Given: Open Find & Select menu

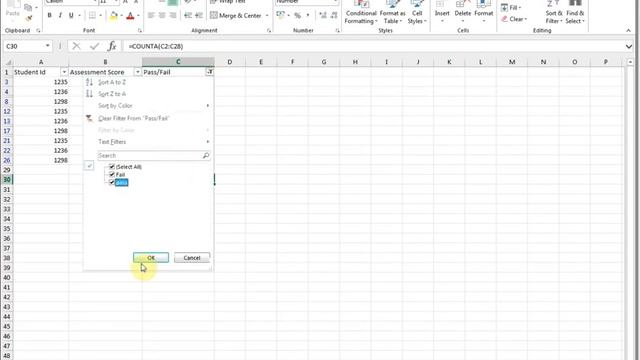Looking at the screenshot, I should (575, 12).
